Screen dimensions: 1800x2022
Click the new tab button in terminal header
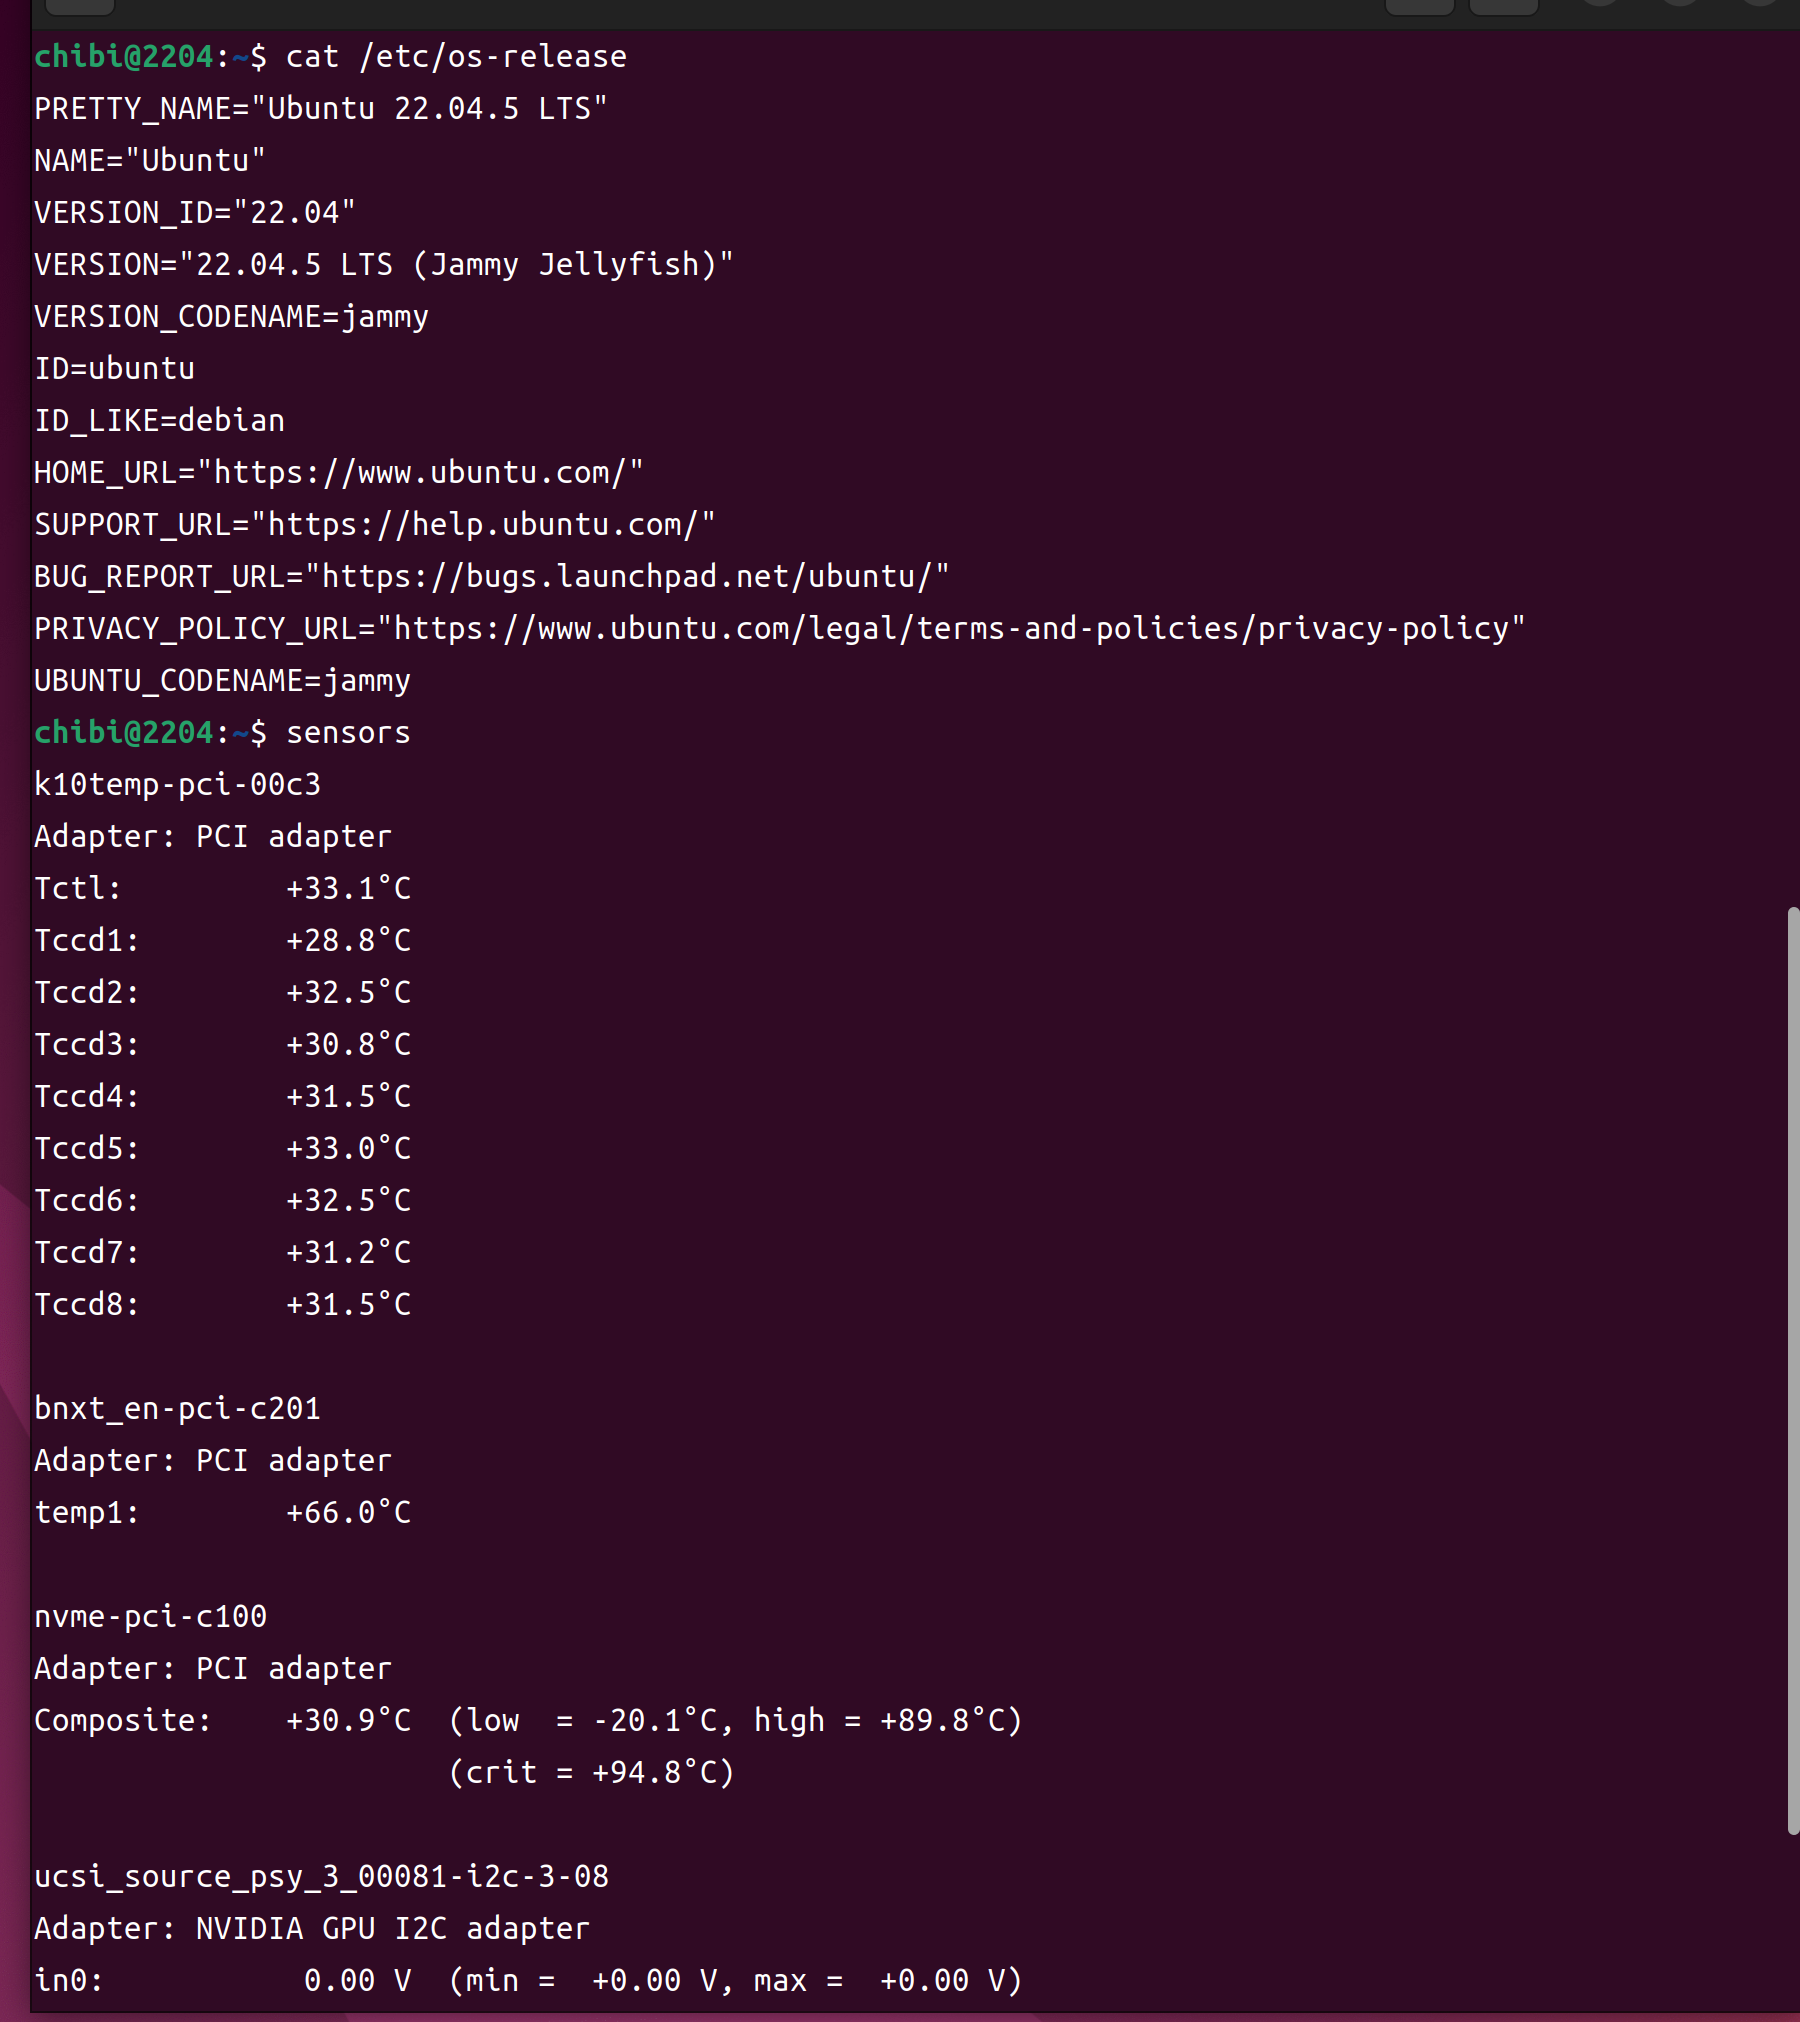point(80,6)
